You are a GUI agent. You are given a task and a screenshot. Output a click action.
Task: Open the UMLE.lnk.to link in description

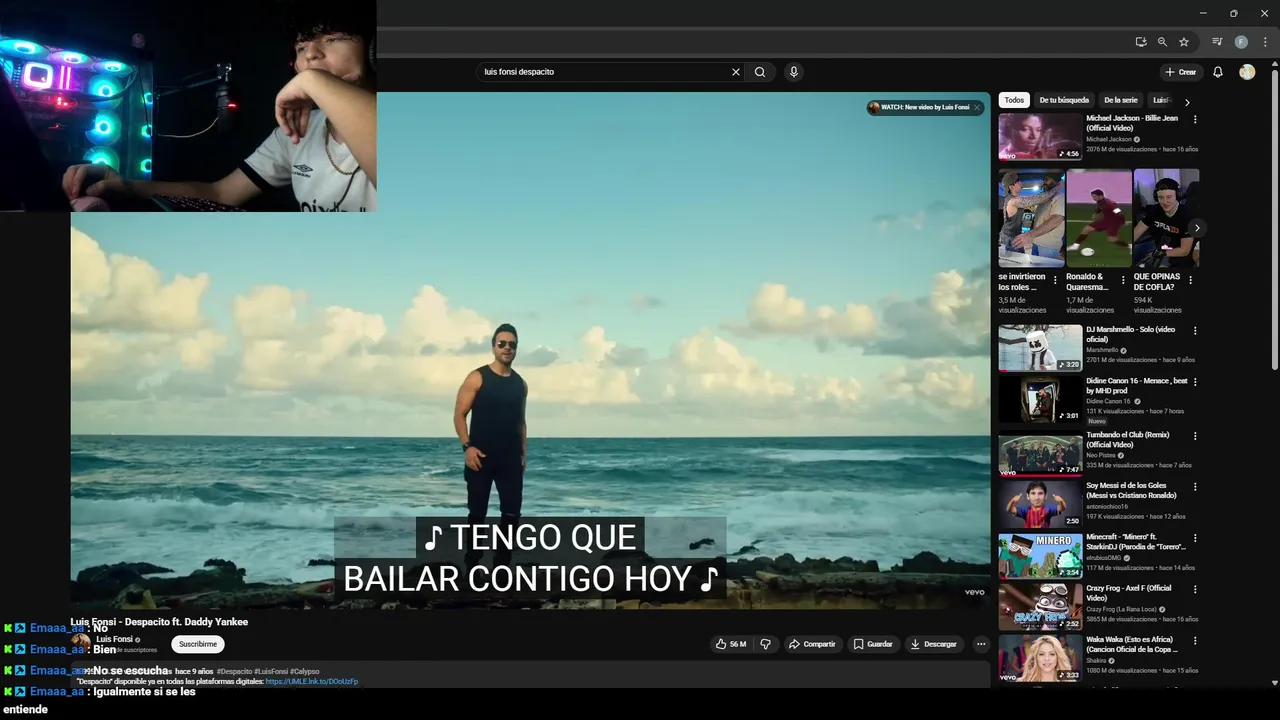[312, 681]
